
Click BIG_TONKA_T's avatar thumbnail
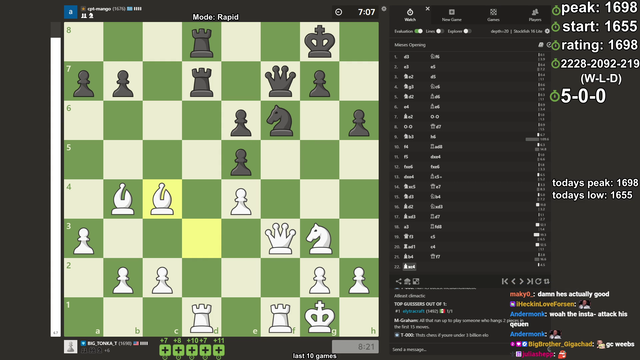click(x=71, y=347)
